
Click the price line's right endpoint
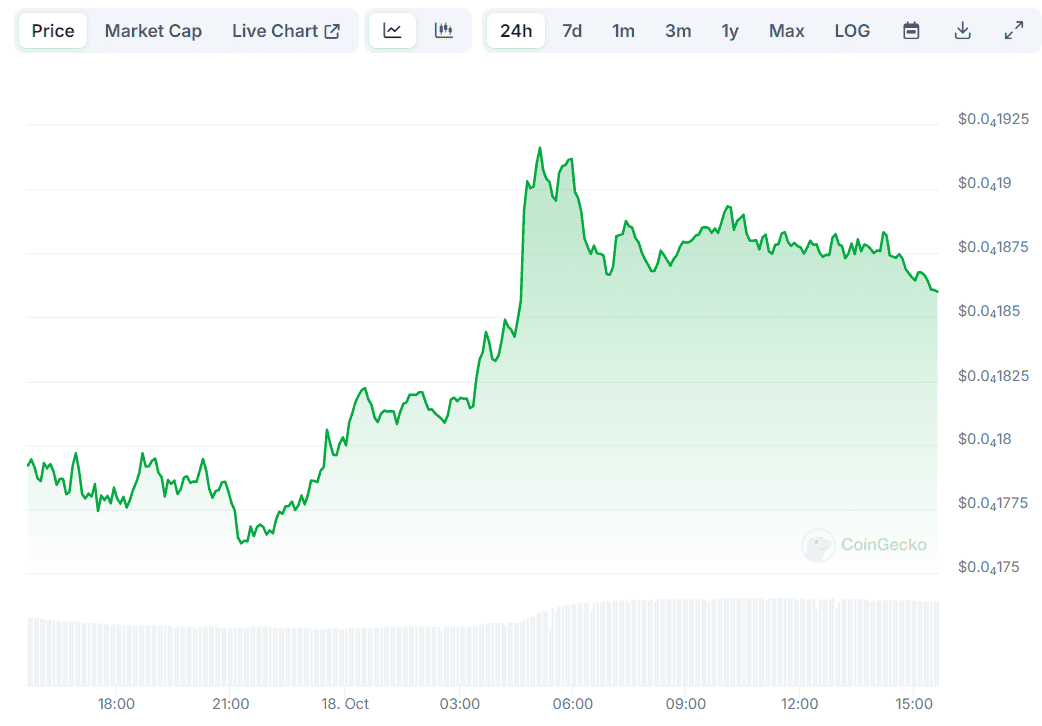pos(937,291)
